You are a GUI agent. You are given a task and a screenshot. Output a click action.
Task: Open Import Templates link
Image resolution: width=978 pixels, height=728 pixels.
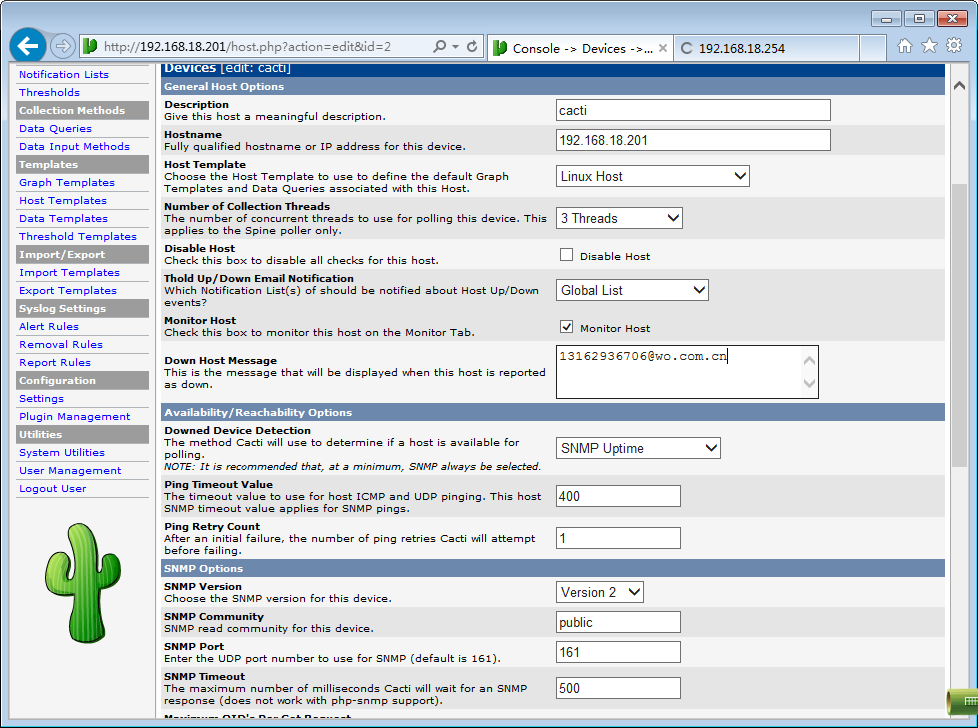click(69, 273)
